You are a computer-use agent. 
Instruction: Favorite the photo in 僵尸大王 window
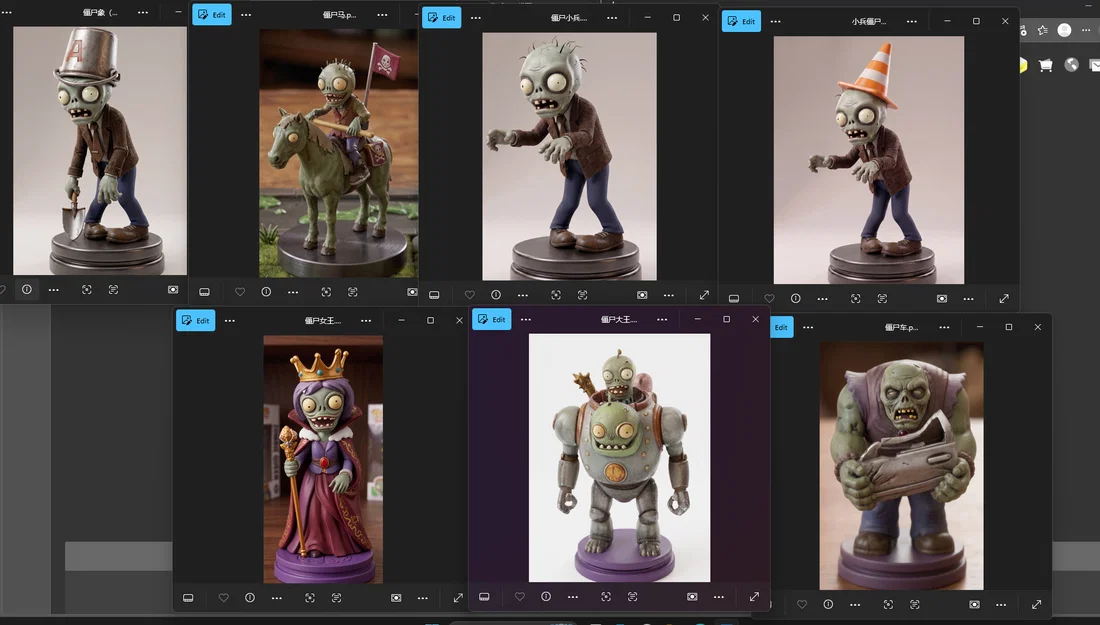519,597
